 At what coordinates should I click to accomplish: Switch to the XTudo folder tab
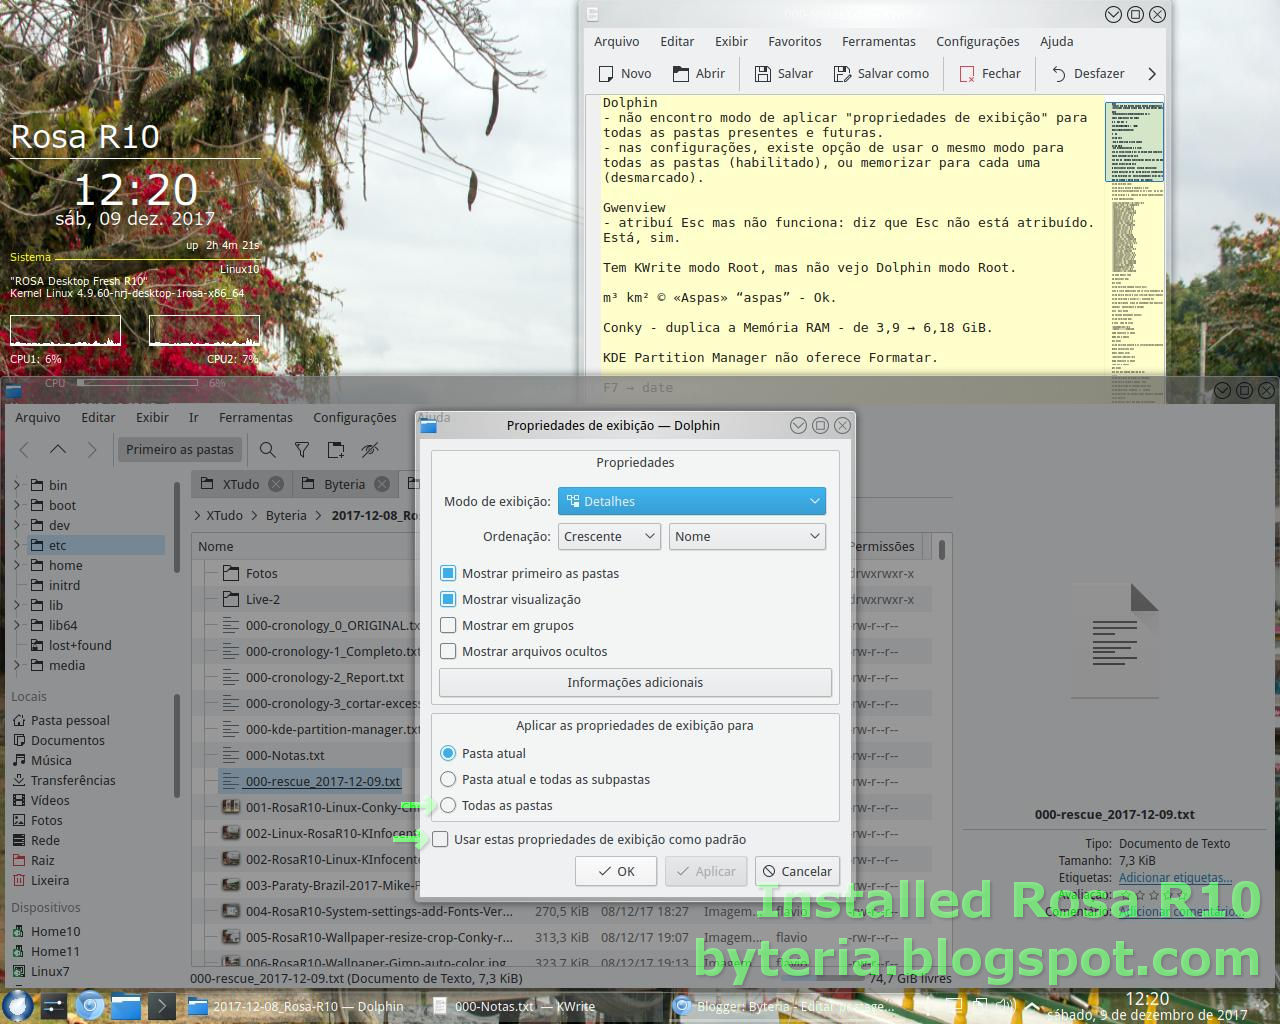[x=240, y=483]
